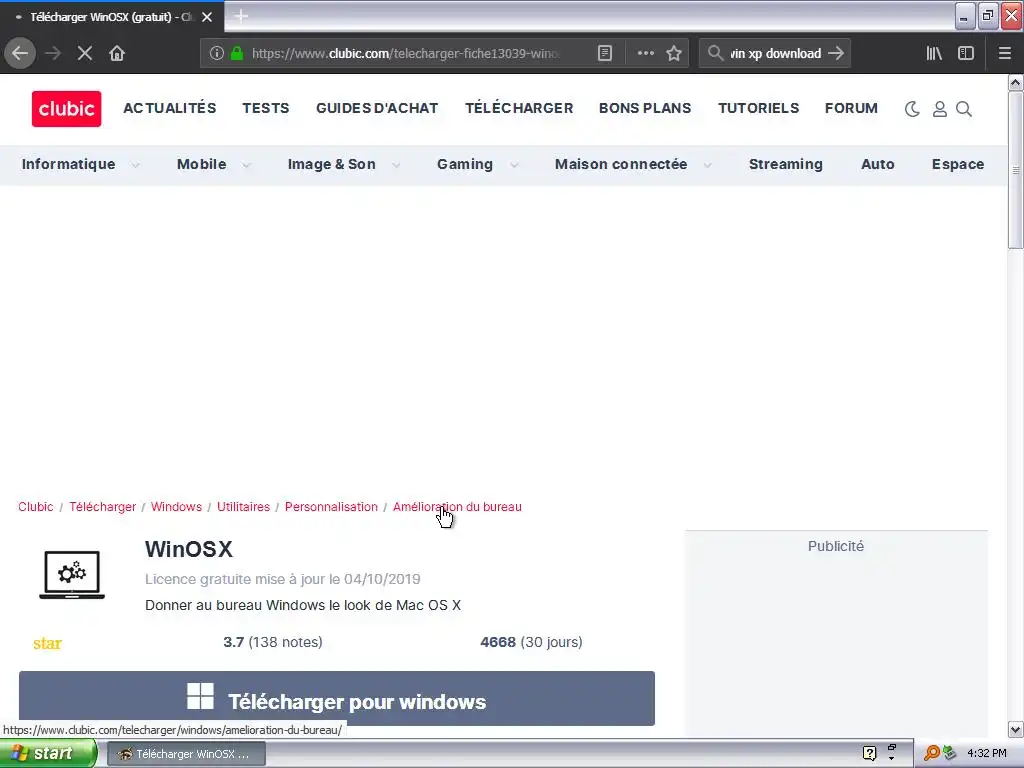Stop loading the page with the X button

(84, 53)
